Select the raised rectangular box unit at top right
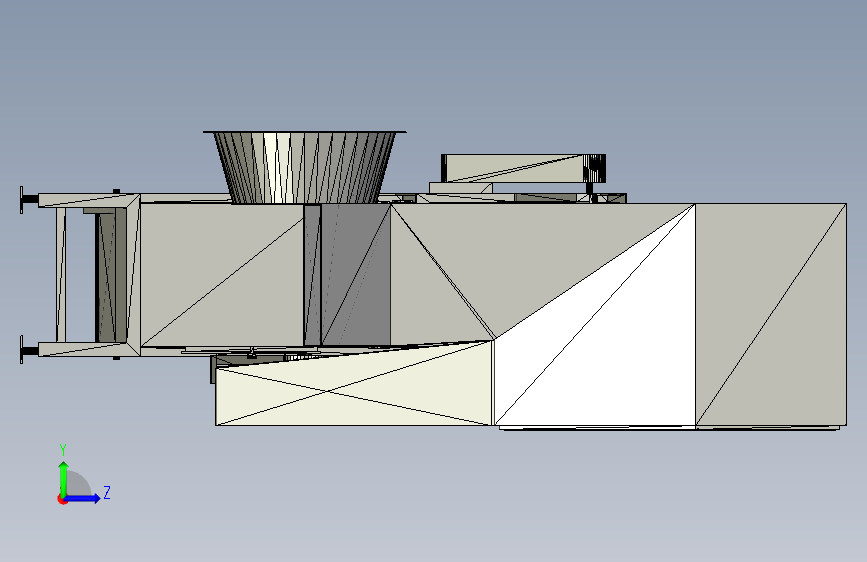 pyautogui.click(x=523, y=168)
